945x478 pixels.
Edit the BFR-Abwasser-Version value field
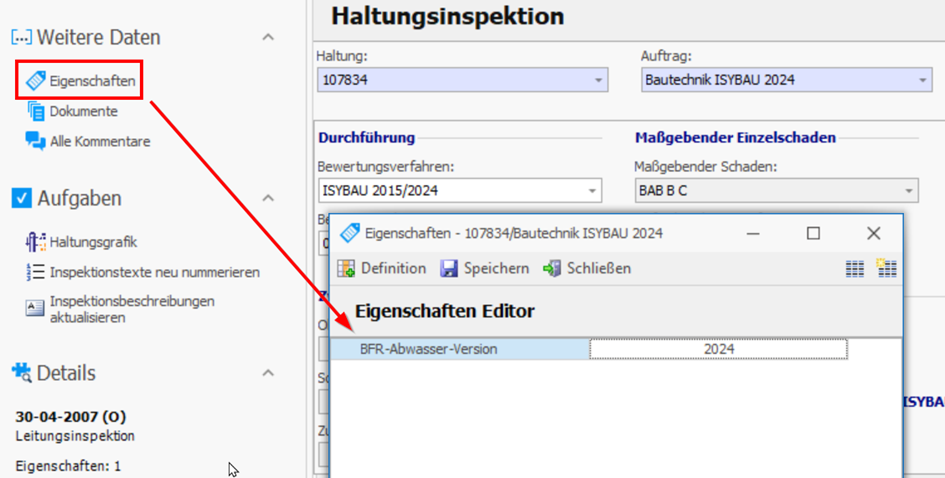coord(718,349)
